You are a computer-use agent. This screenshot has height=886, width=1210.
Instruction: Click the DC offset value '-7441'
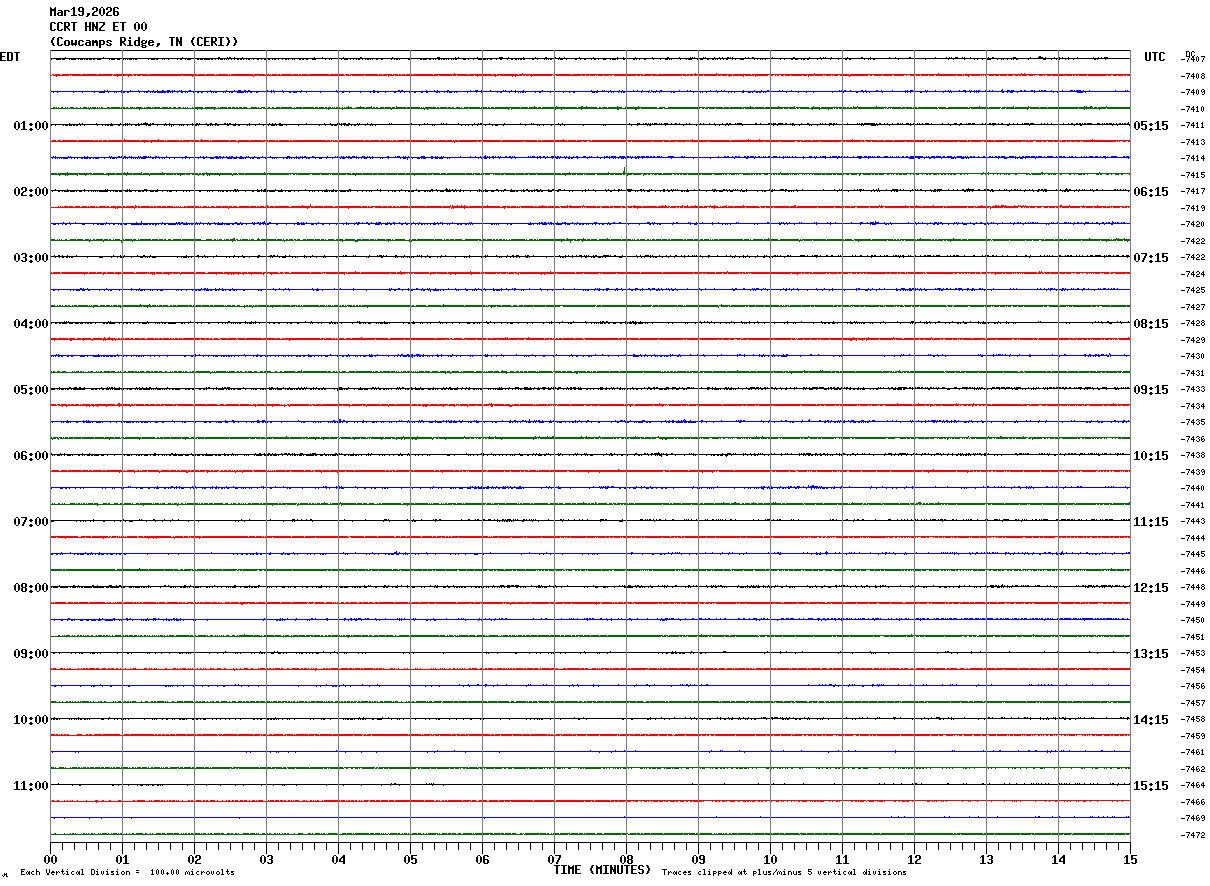click(1193, 505)
